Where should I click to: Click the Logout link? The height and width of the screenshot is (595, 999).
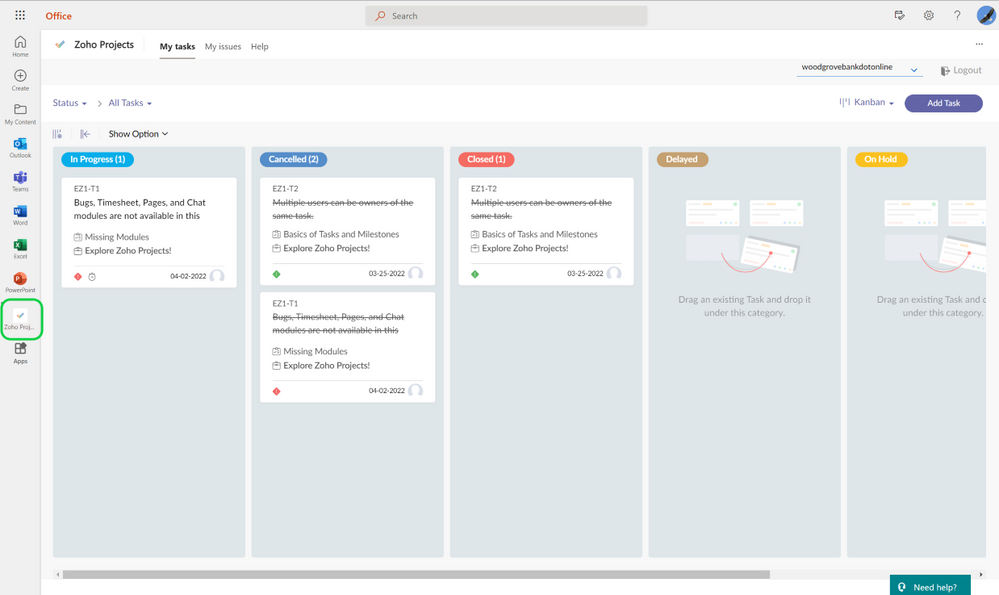(961, 70)
